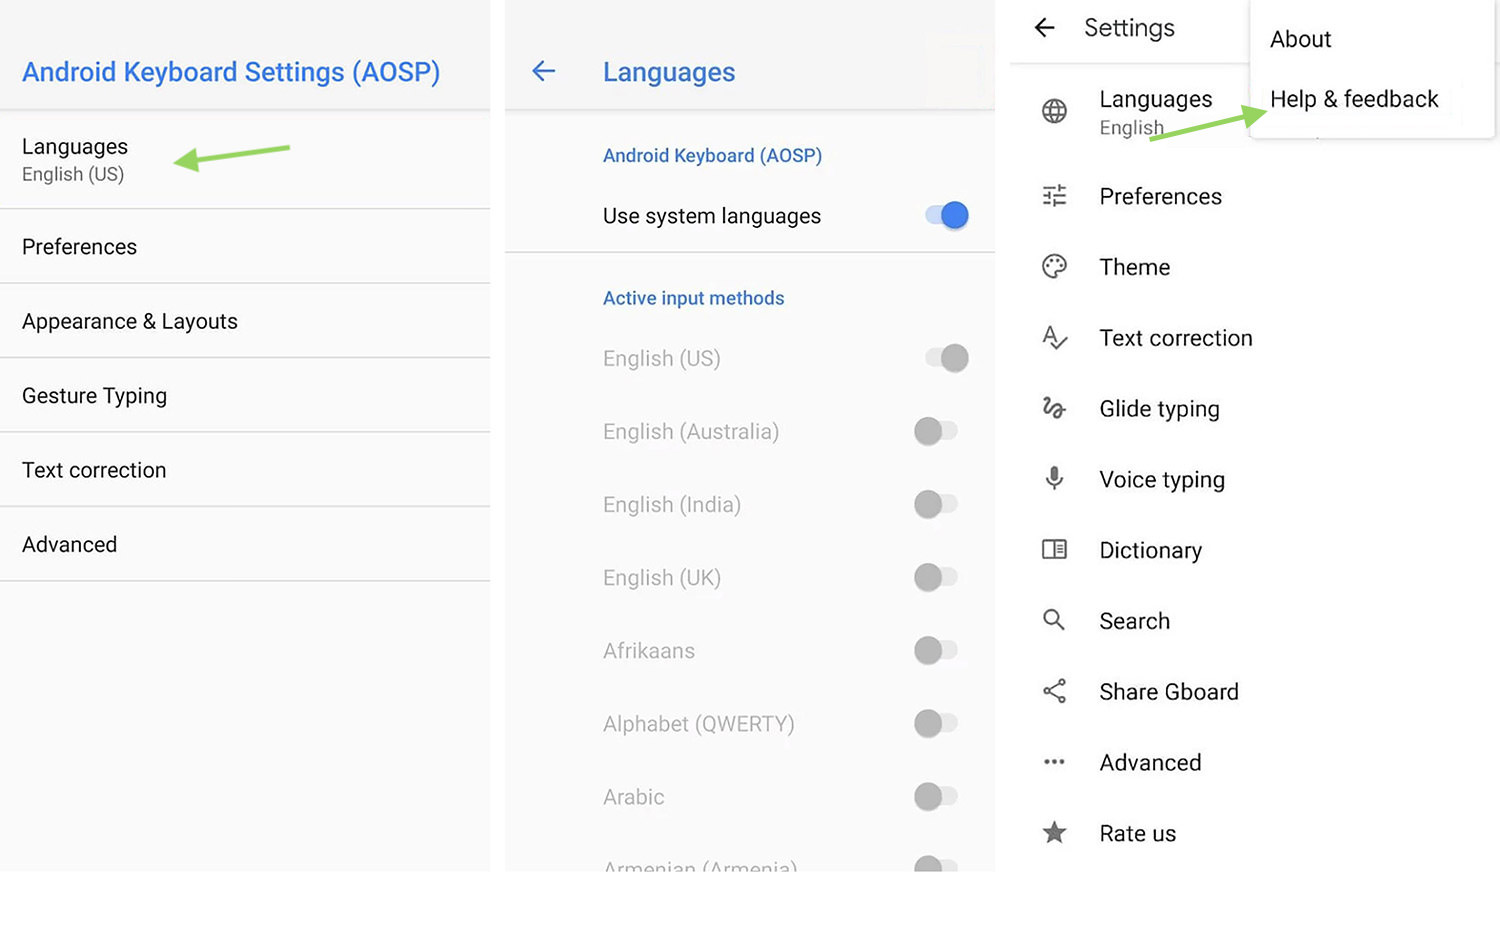Open Preferences in AOSP keyboard settings
This screenshot has height=926, width=1500.
[245, 247]
